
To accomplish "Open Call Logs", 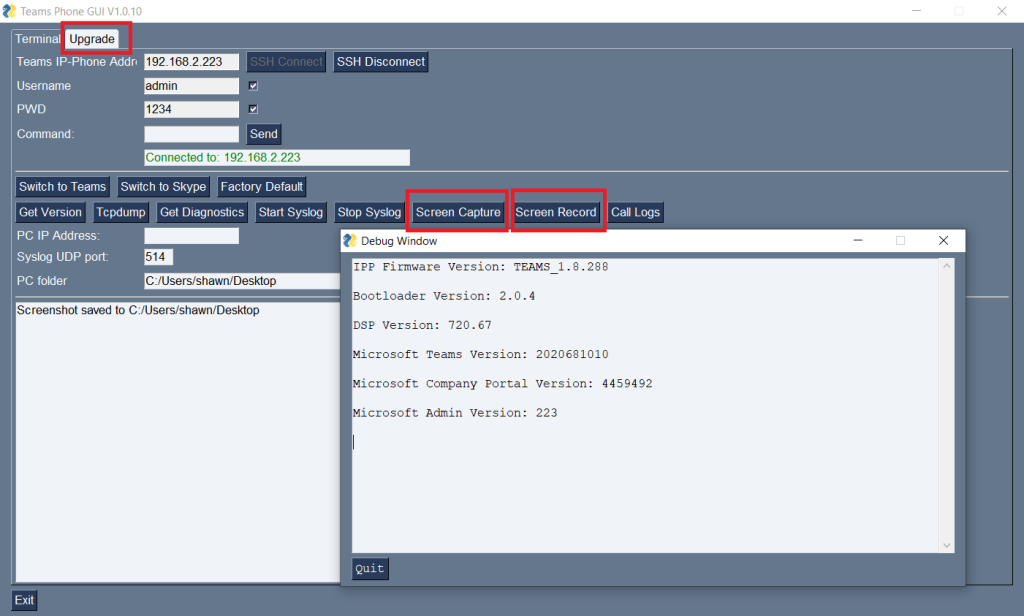I will coord(635,212).
